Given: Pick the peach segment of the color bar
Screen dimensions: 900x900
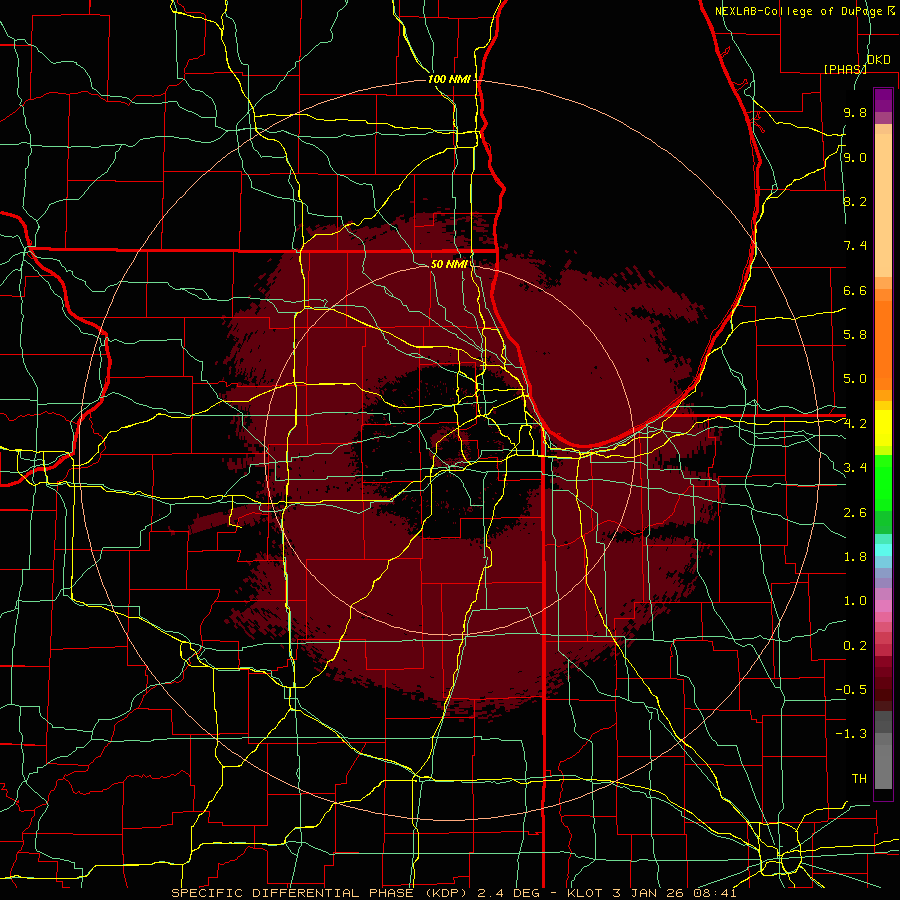Looking at the screenshot, I should click(883, 205).
